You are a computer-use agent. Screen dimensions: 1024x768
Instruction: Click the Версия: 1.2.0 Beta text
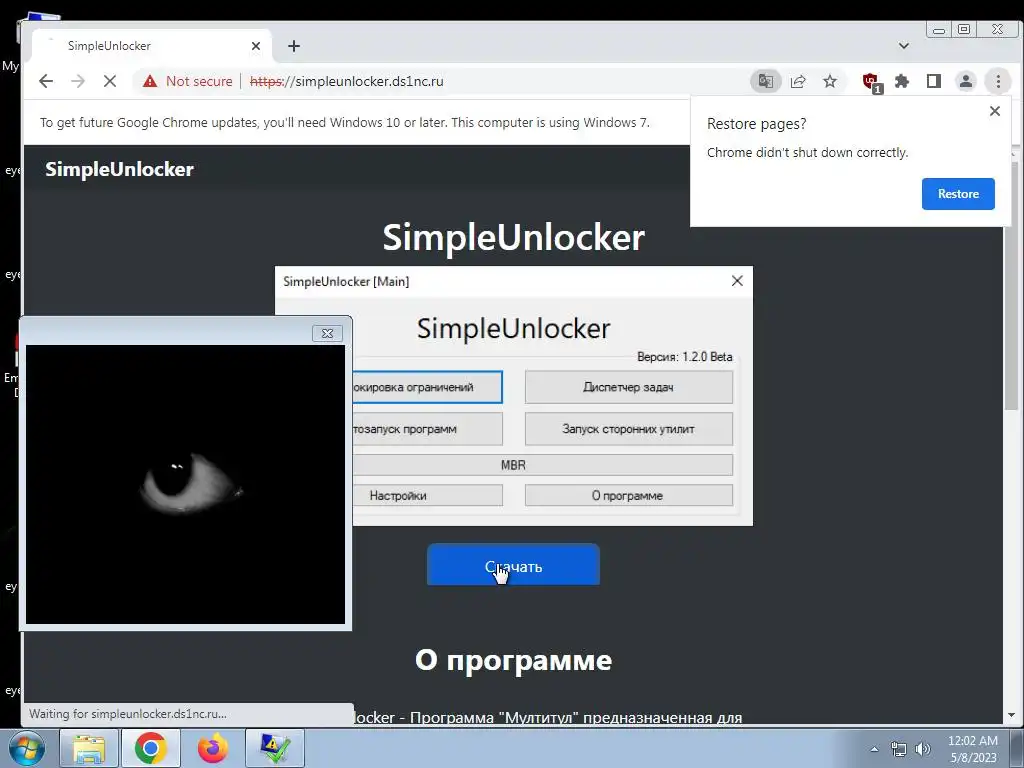684,357
